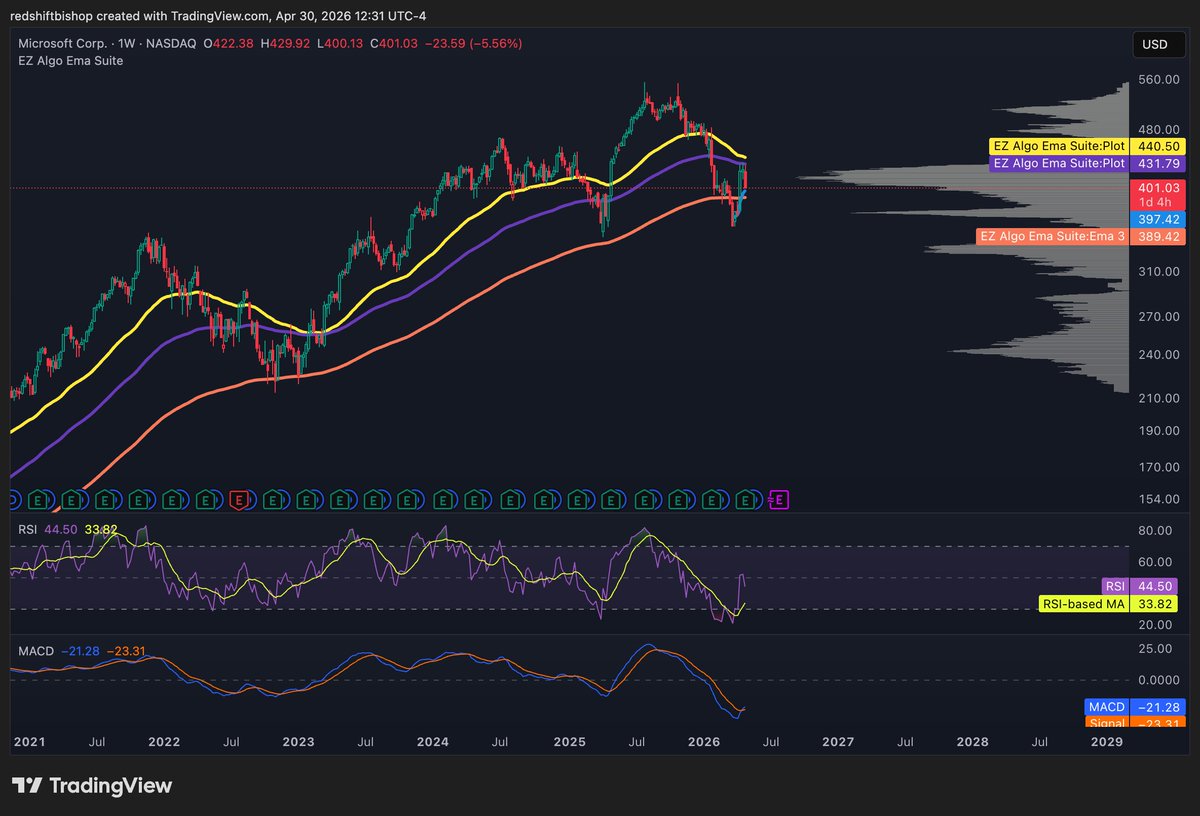Image resolution: width=1200 pixels, height=816 pixels.
Task: Click the high value H429.92
Action: pyautogui.click(x=286, y=44)
